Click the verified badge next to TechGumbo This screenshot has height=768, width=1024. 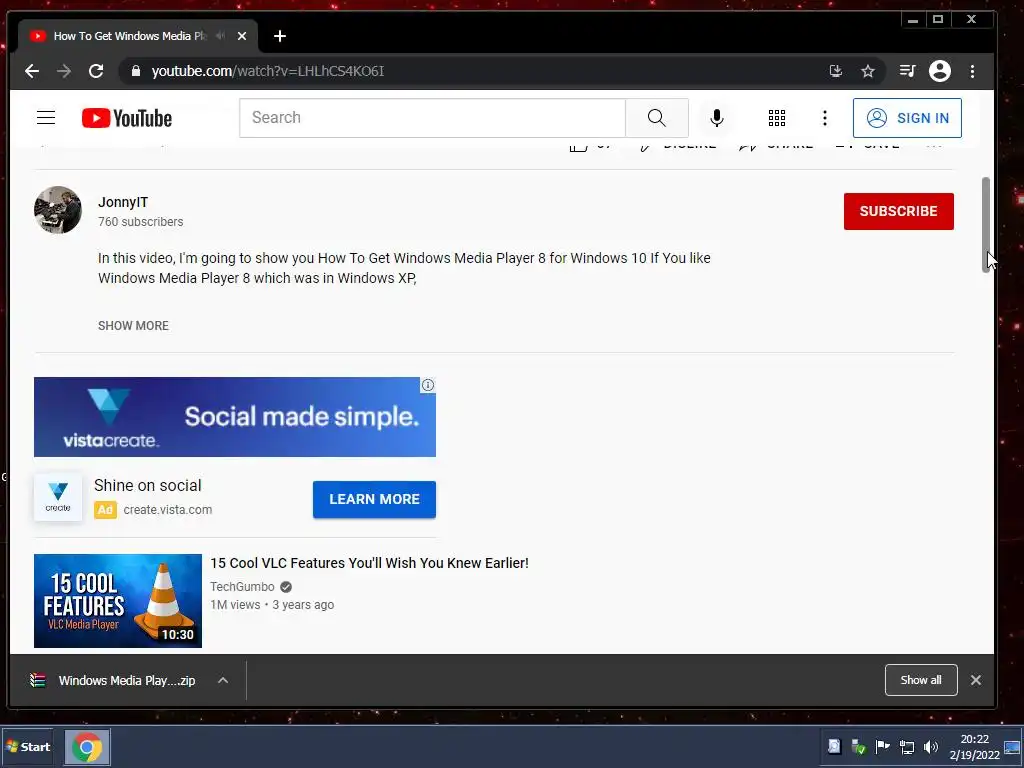[x=285, y=586]
